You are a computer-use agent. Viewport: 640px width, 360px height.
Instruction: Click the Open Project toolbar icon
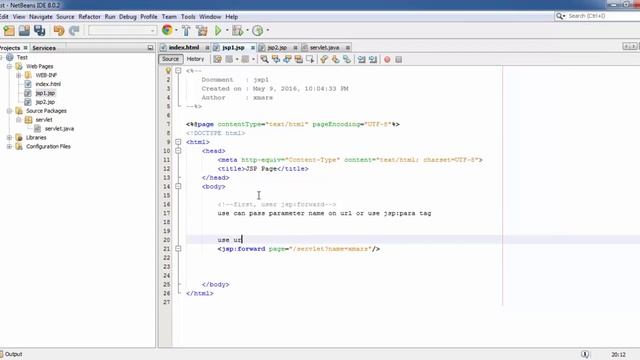[24, 31]
